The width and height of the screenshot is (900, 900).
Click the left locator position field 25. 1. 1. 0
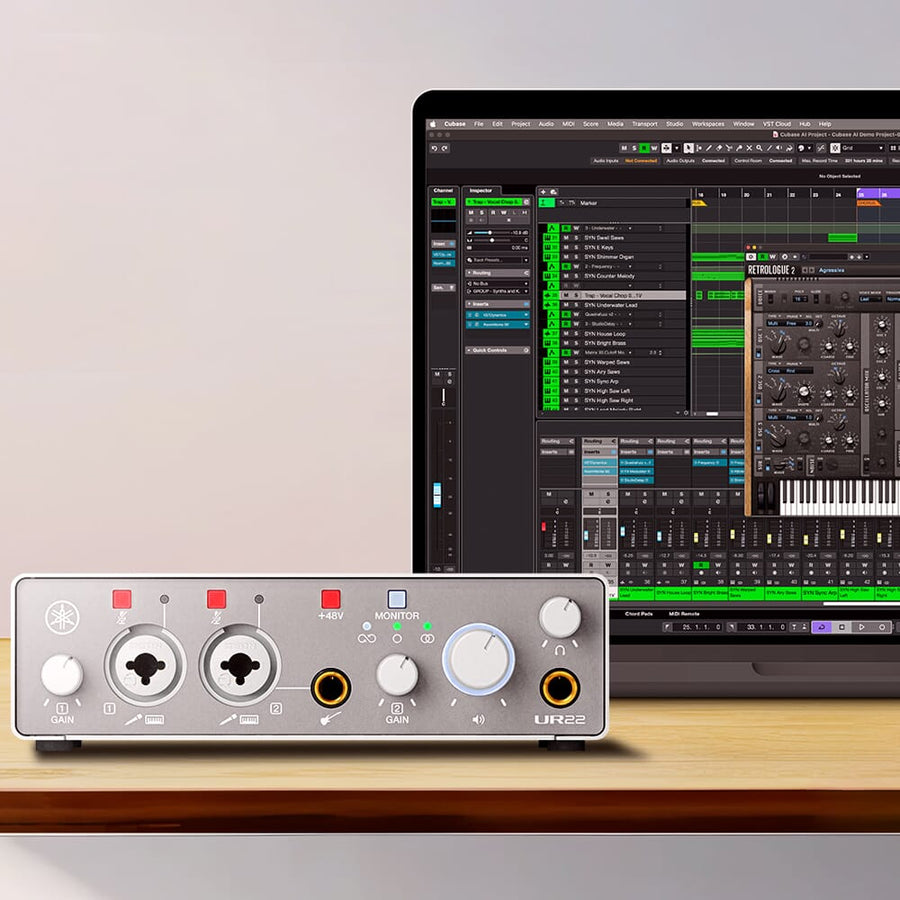pos(697,627)
